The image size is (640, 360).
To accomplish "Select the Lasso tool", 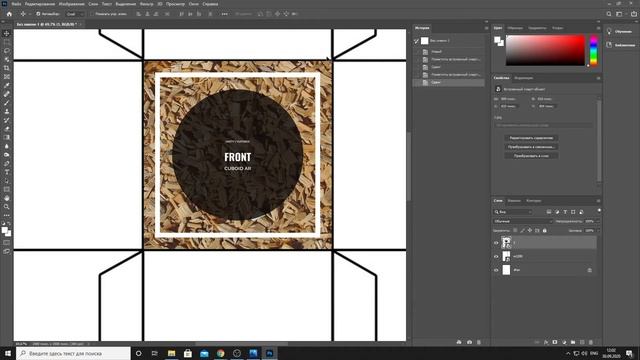I will pyautogui.click(x=7, y=51).
